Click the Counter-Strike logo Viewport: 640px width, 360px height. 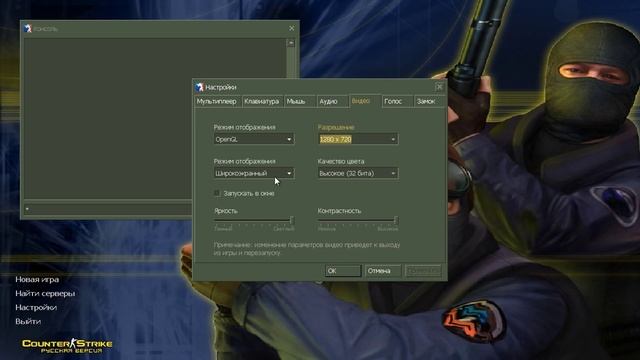[67, 345]
